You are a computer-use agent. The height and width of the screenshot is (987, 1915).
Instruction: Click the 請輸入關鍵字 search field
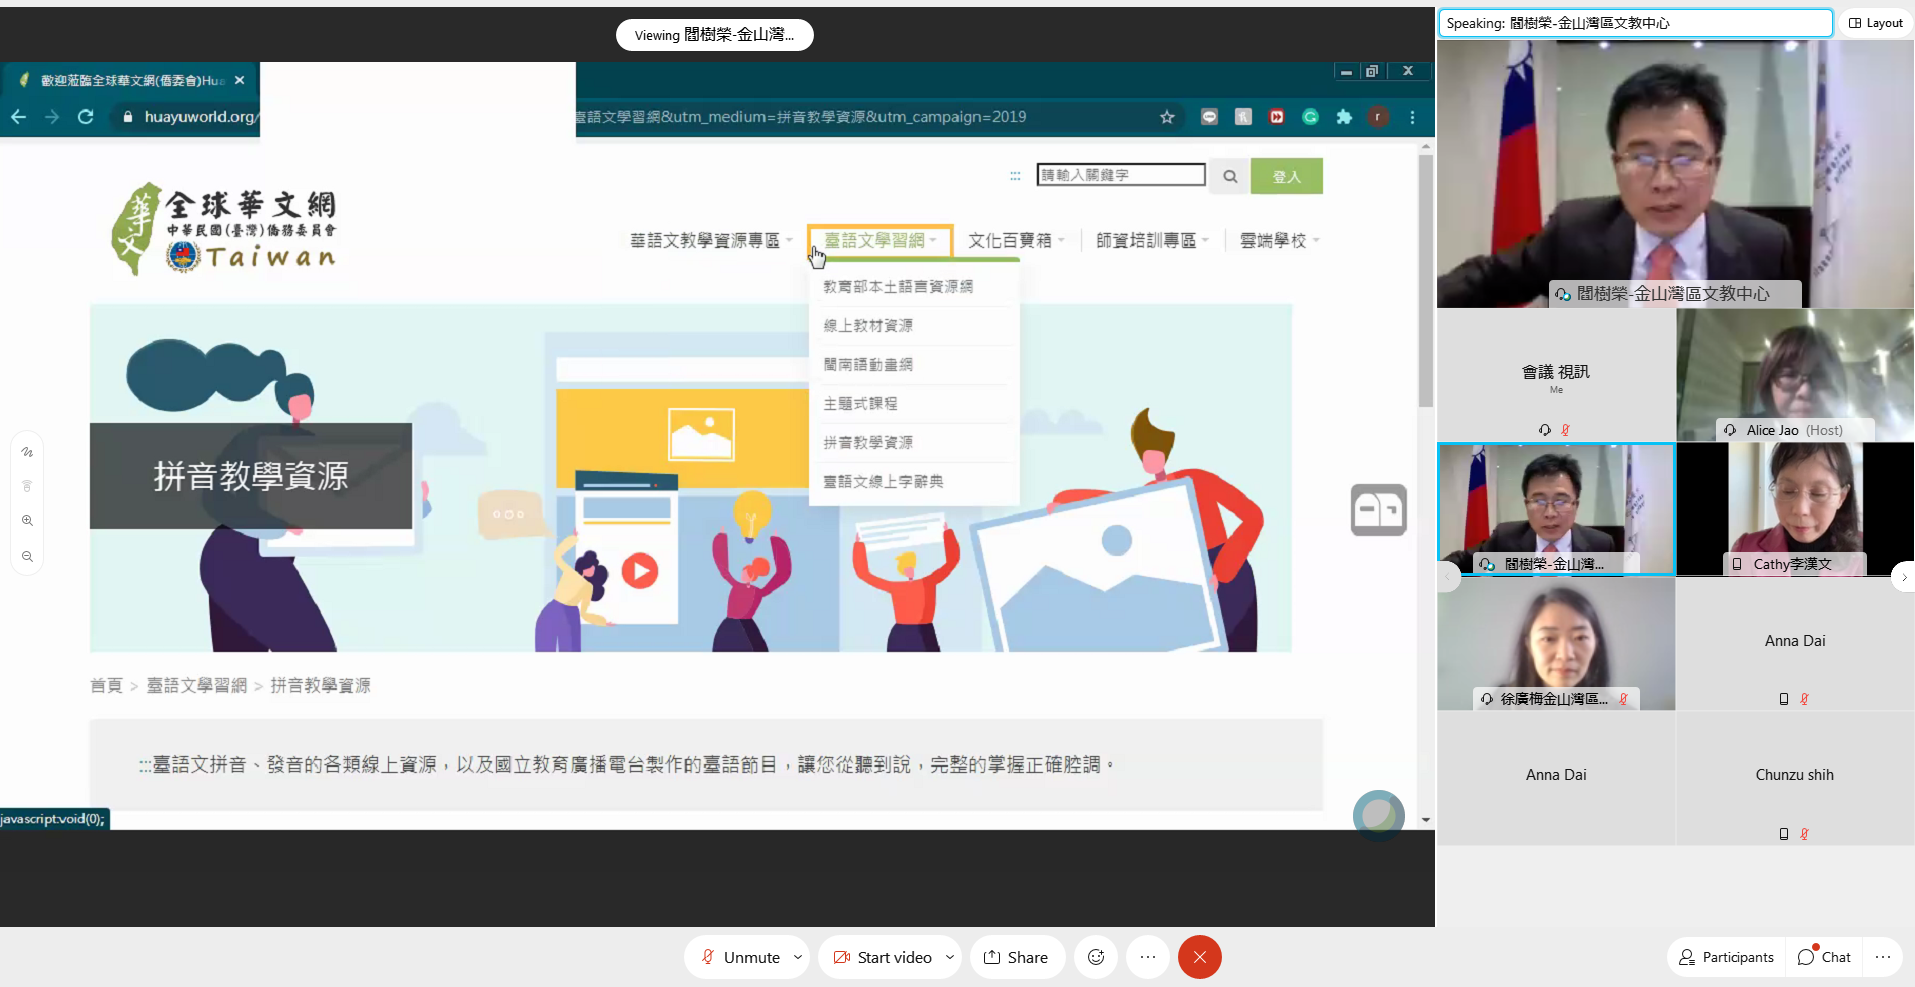[x=1120, y=174]
